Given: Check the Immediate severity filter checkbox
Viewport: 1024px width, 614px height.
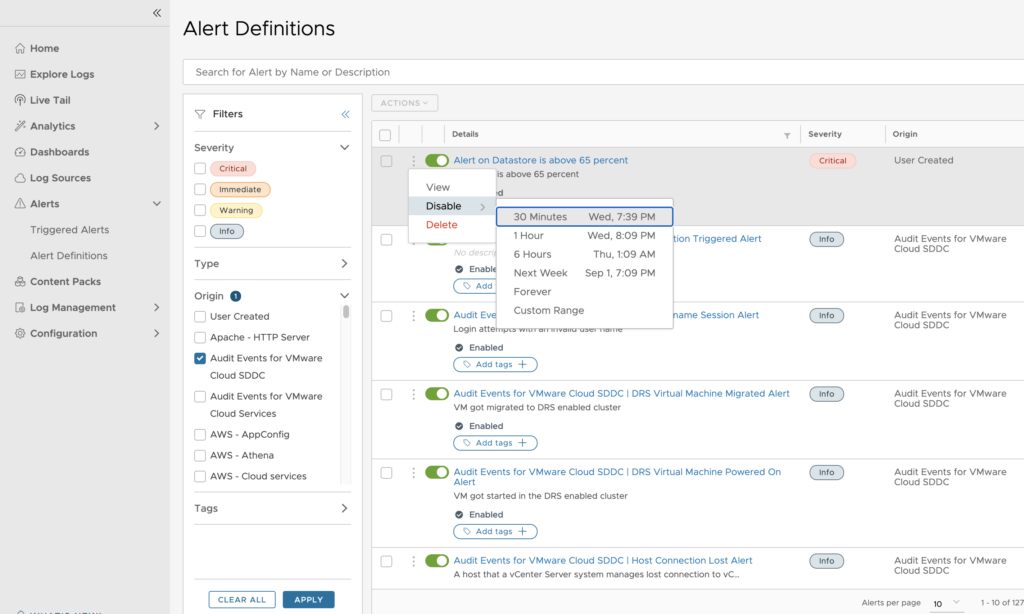Looking at the screenshot, I should point(200,189).
